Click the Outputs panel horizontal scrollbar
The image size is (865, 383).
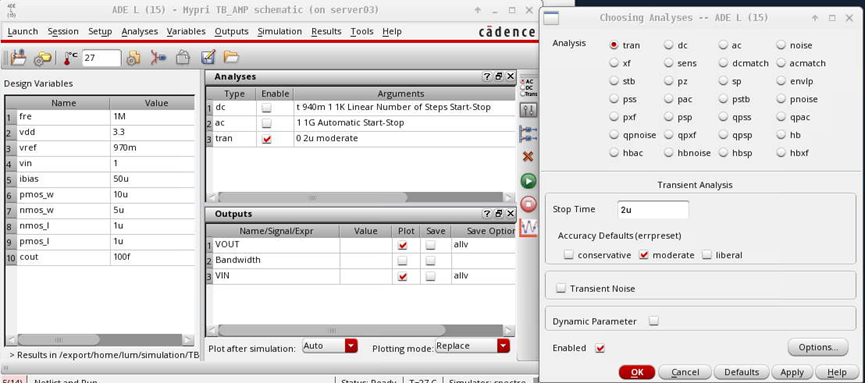360,331
